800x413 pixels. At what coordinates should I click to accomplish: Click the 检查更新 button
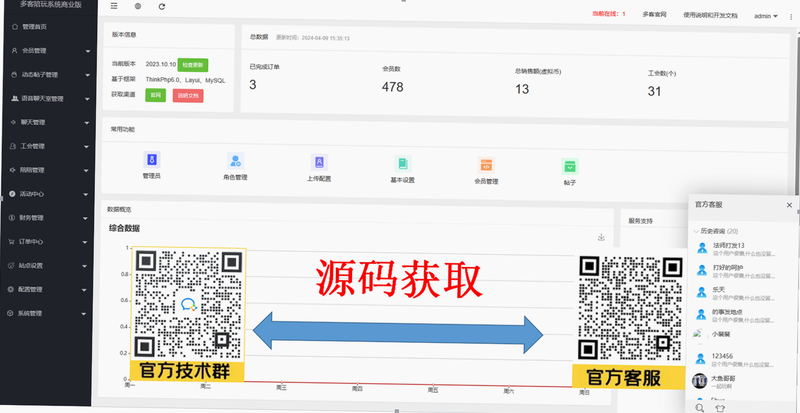(193, 65)
